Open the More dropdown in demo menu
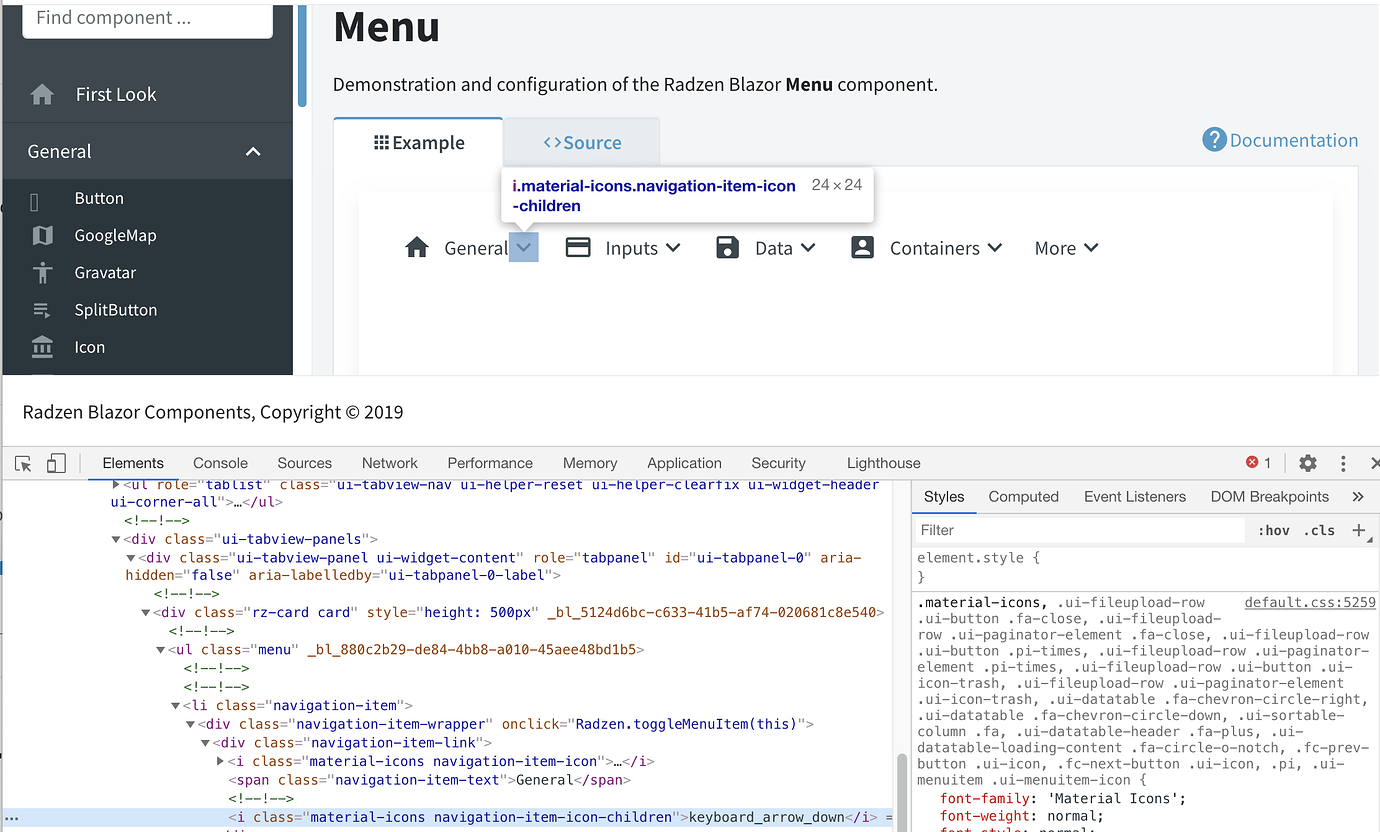This screenshot has height=832, width=1380. [1065, 247]
